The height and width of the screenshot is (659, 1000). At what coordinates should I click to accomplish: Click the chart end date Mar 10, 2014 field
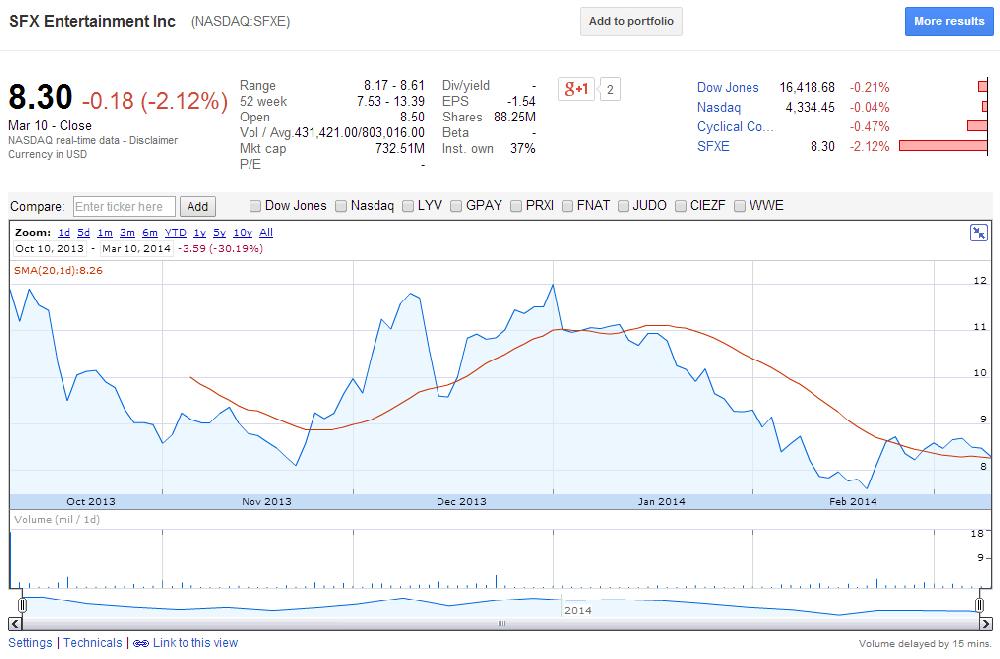point(136,249)
